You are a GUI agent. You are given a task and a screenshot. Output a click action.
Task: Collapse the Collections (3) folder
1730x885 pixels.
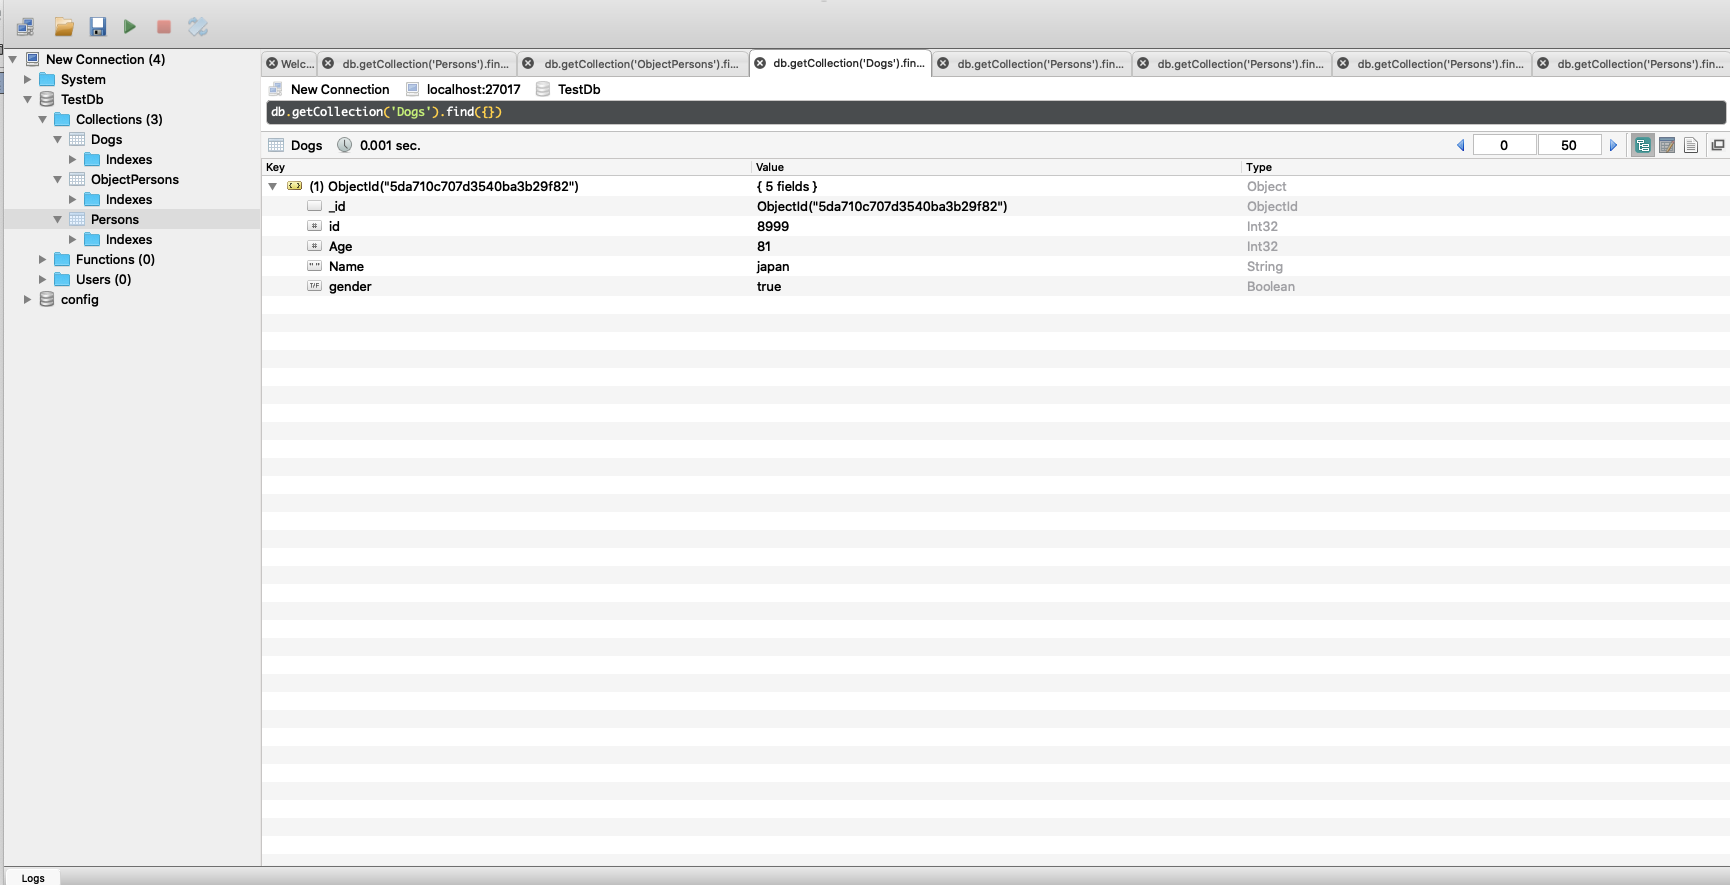pyautogui.click(x=43, y=119)
